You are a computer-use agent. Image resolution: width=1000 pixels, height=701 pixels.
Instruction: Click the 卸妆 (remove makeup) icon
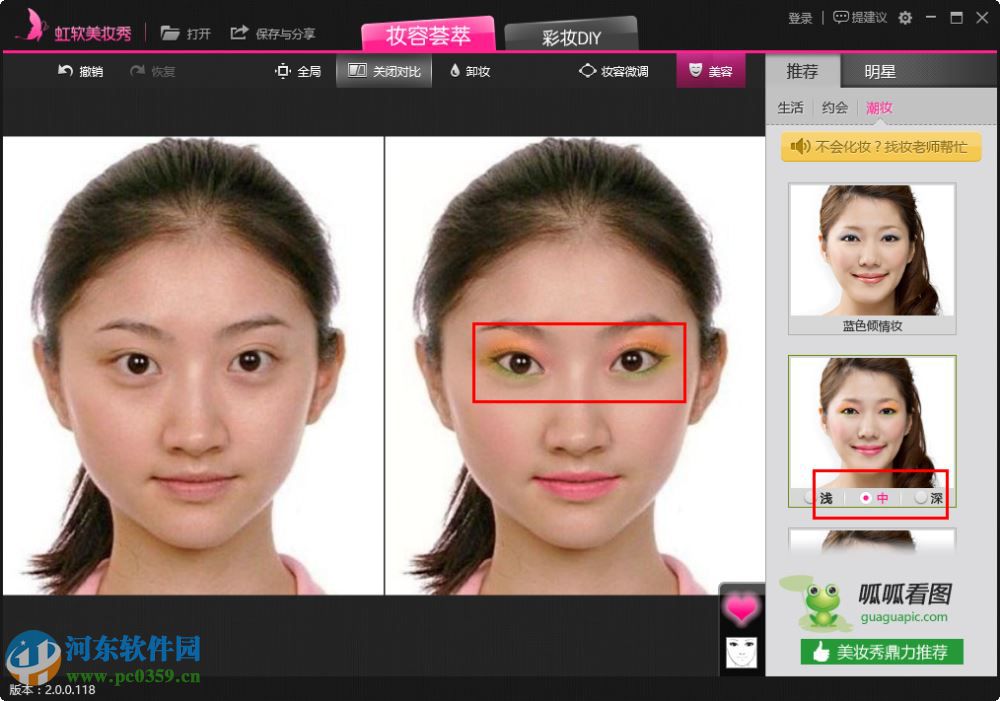[469, 70]
